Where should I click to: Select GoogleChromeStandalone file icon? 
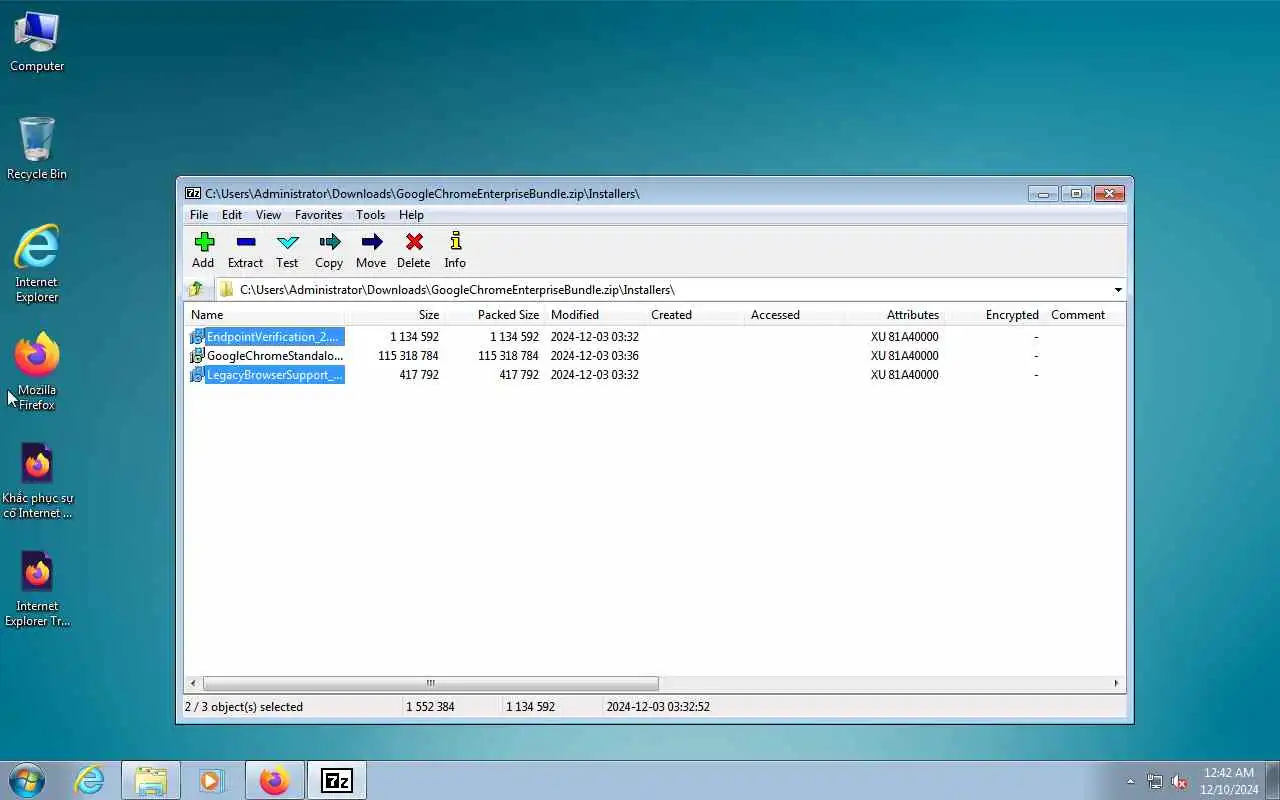pos(197,356)
